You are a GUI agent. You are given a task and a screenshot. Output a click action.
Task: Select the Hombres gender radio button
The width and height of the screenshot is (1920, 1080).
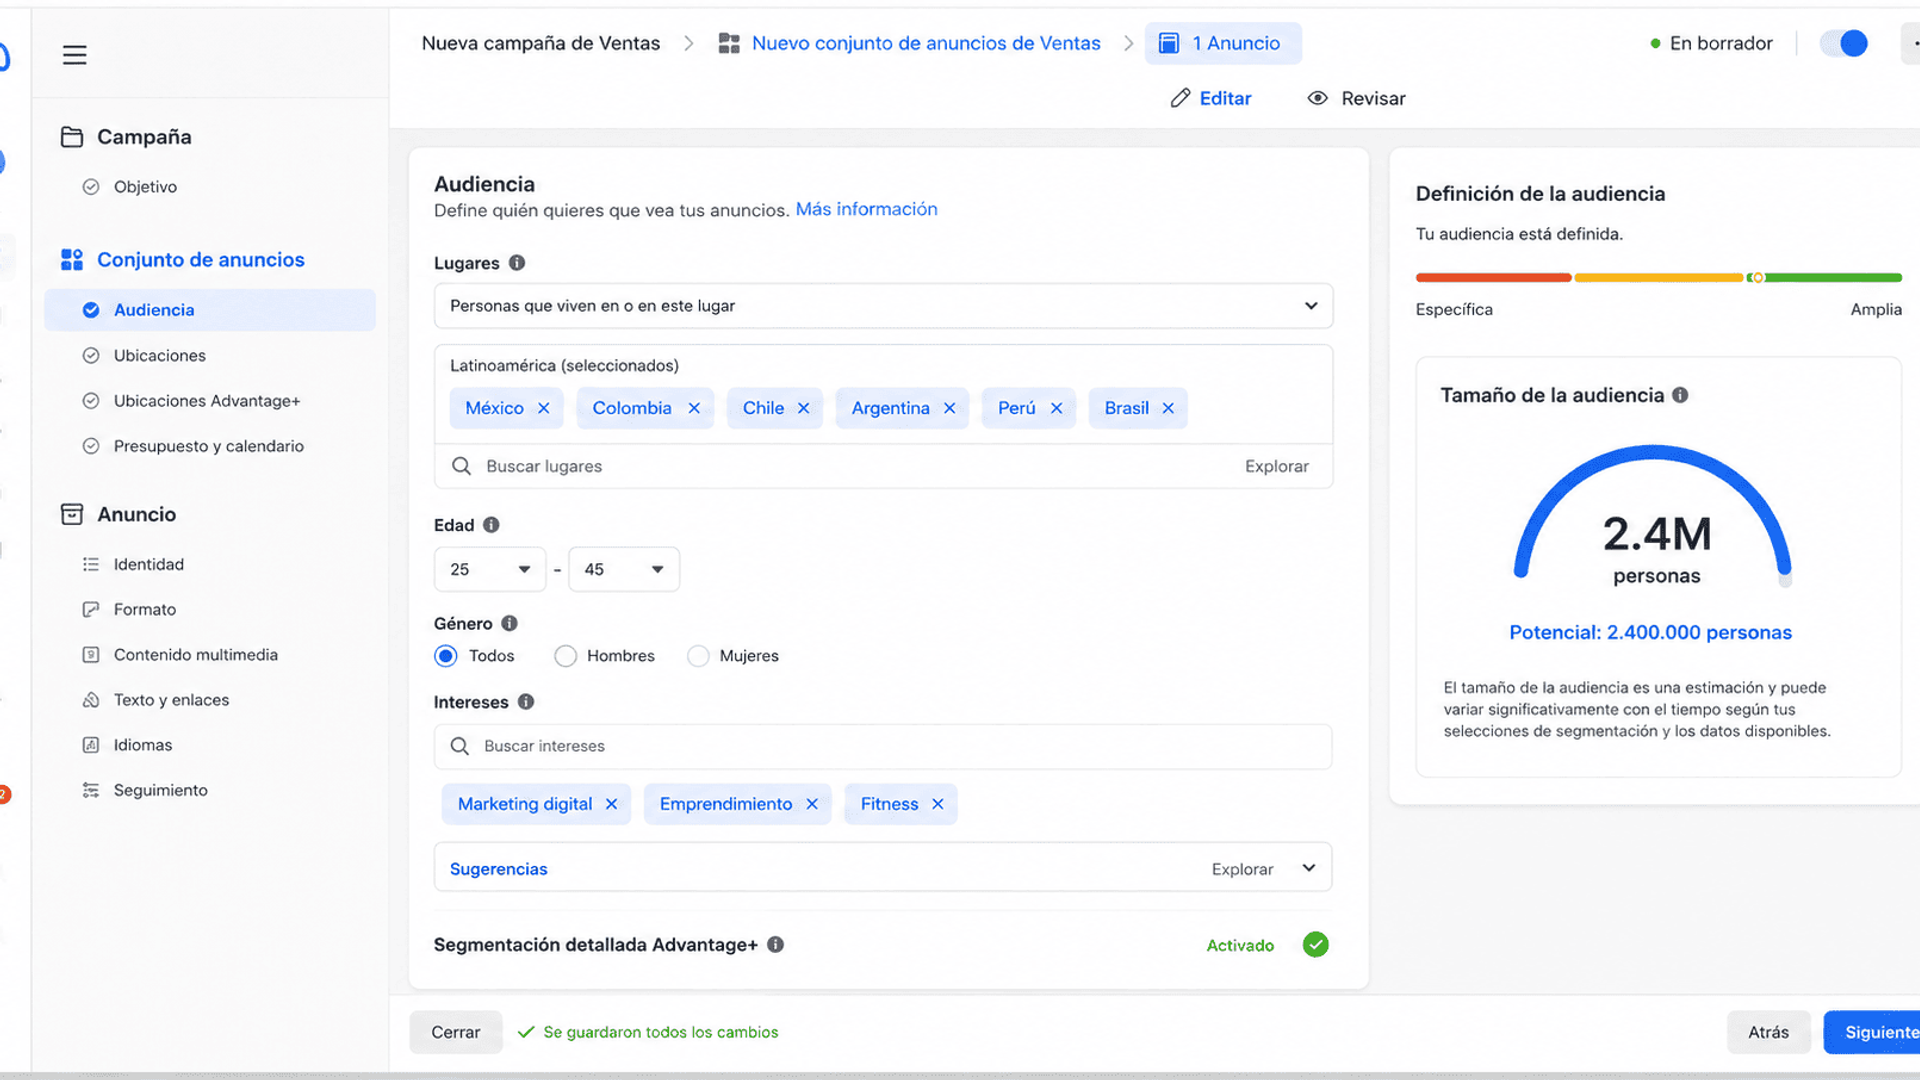coord(566,656)
